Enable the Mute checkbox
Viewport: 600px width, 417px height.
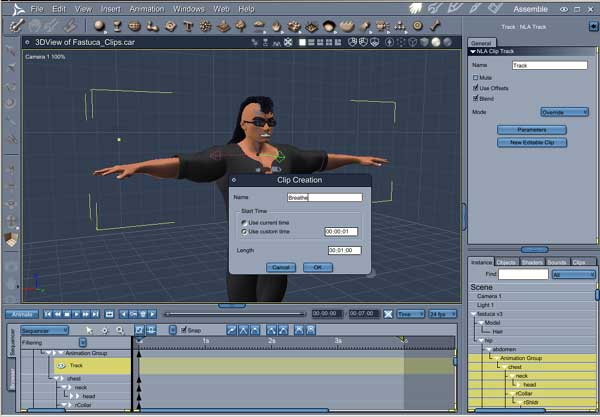pos(475,77)
